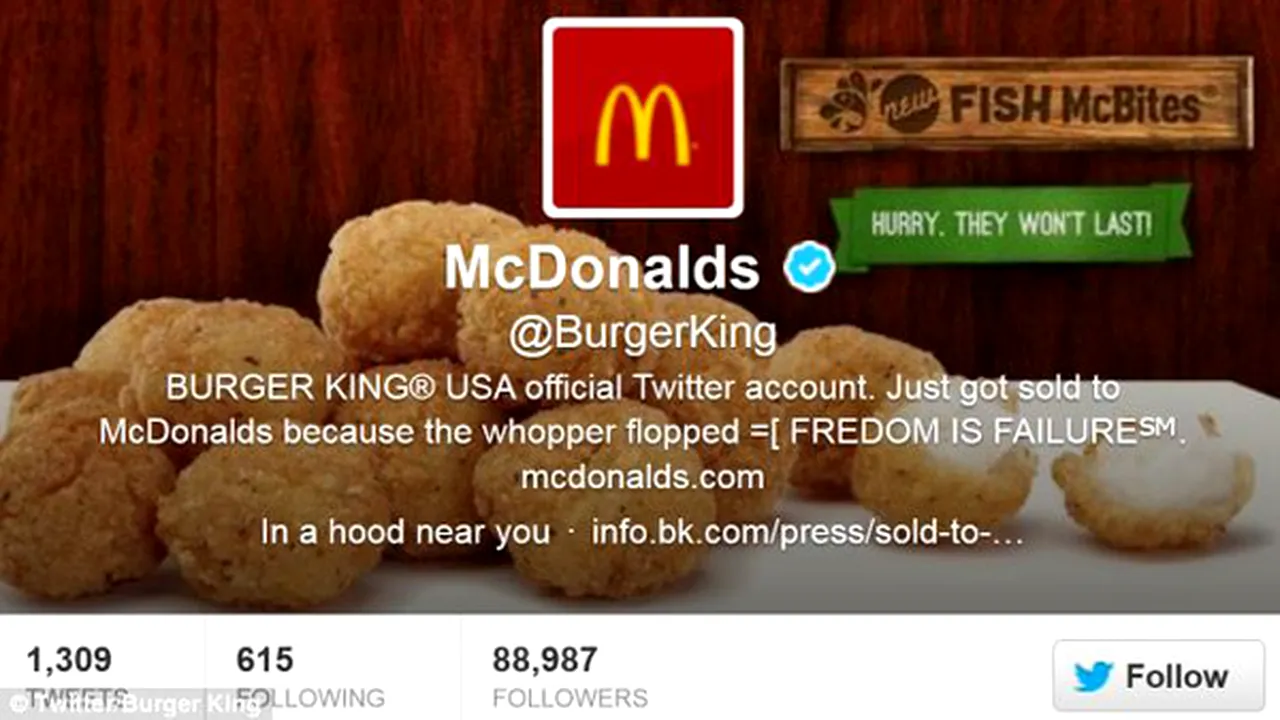Image resolution: width=1280 pixels, height=720 pixels.
Task: Click the McDonalds display name
Action: pyautogui.click(x=602, y=268)
